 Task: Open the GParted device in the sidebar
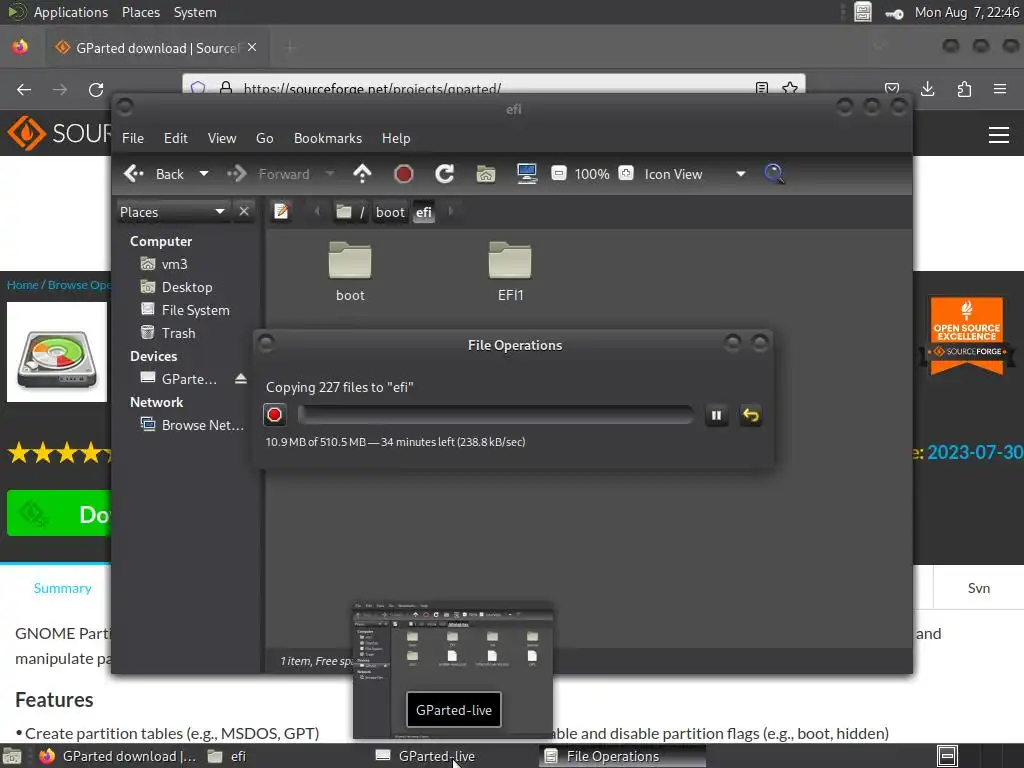click(178, 379)
